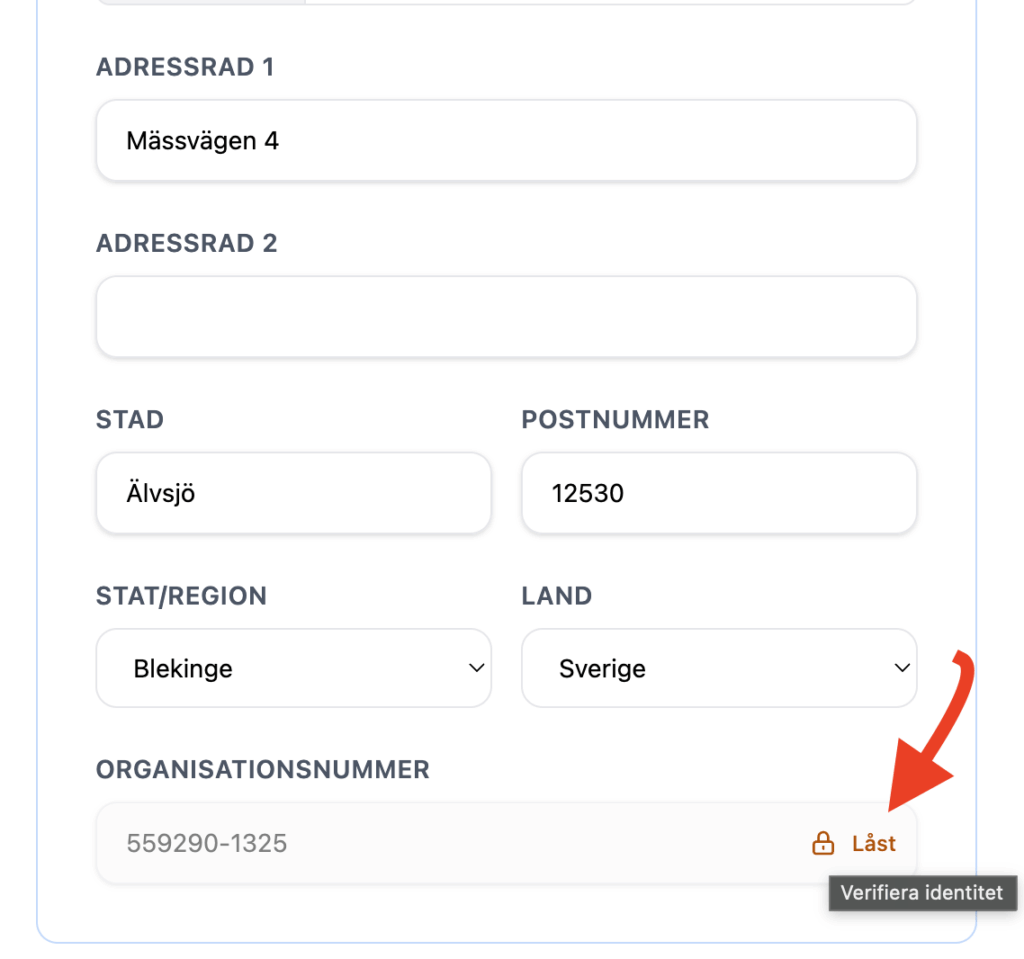Expand the Stat/Region dropdown chevron

477,668
